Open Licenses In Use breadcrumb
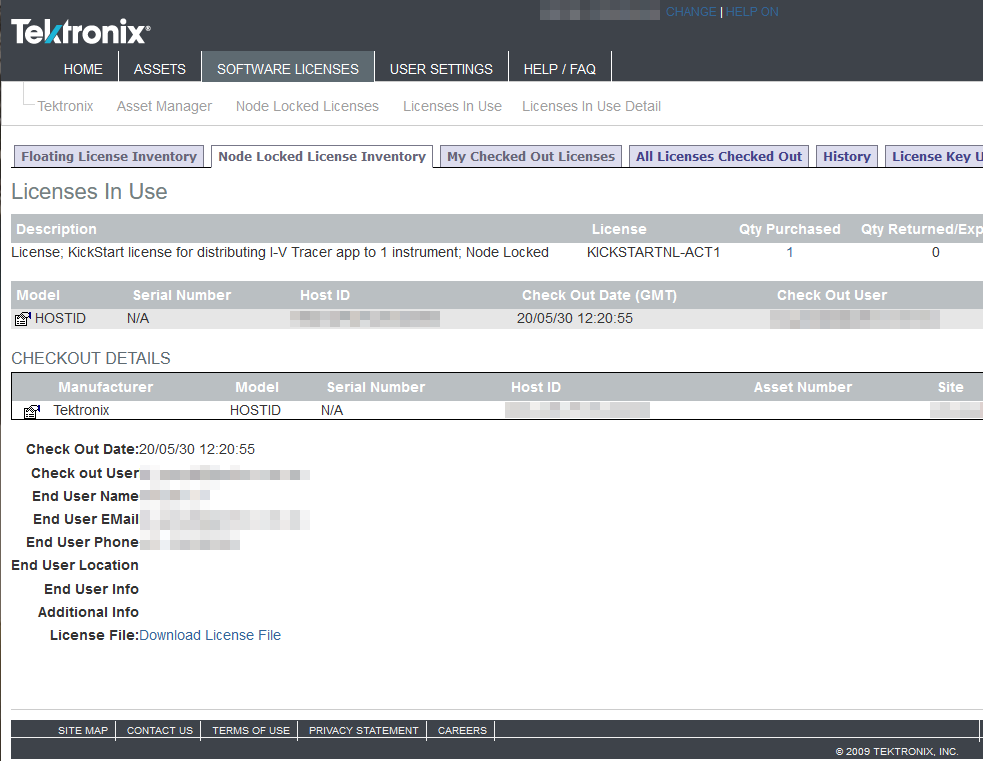This screenshot has width=983, height=761. click(452, 106)
